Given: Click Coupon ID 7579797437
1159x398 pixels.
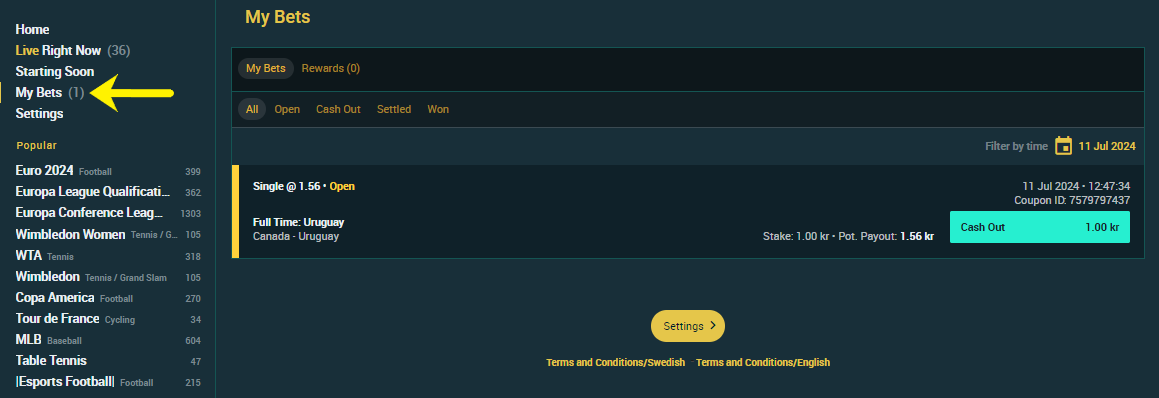Looking at the screenshot, I should click(x=1072, y=200).
